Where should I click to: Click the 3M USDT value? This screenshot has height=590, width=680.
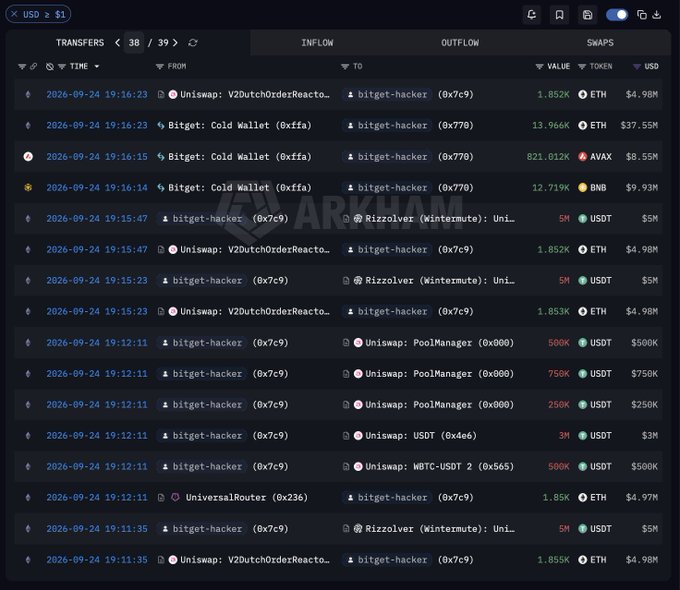pyautogui.click(x=564, y=436)
